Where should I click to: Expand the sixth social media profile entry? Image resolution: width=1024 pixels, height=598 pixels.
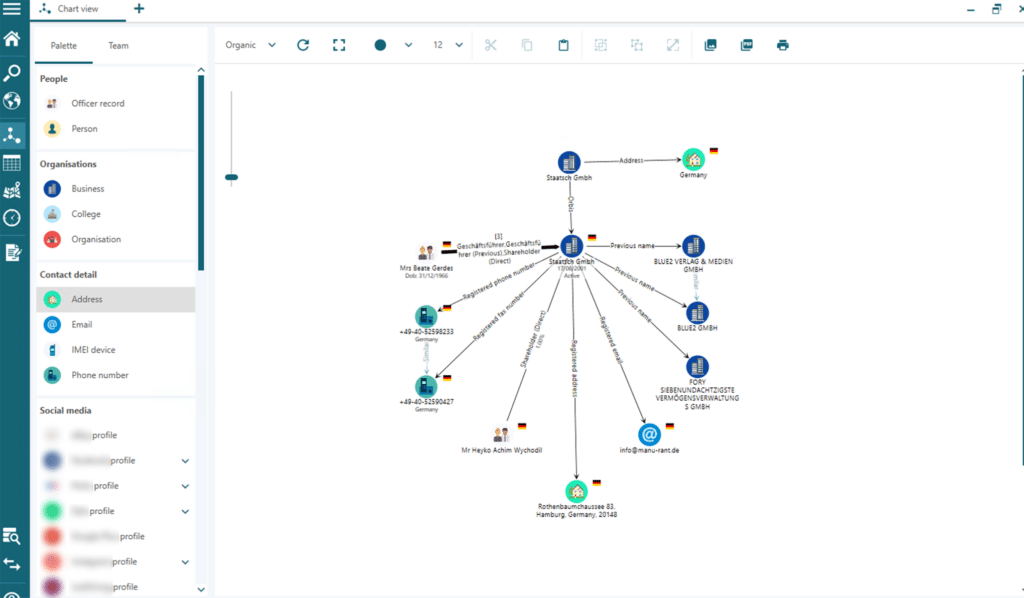click(185, 562)
